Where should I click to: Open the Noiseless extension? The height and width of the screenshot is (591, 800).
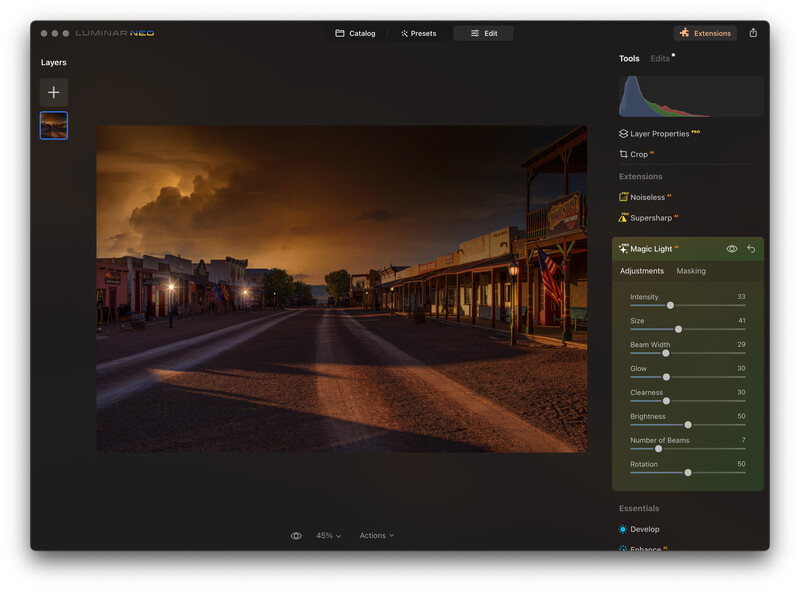click(645, 197)
